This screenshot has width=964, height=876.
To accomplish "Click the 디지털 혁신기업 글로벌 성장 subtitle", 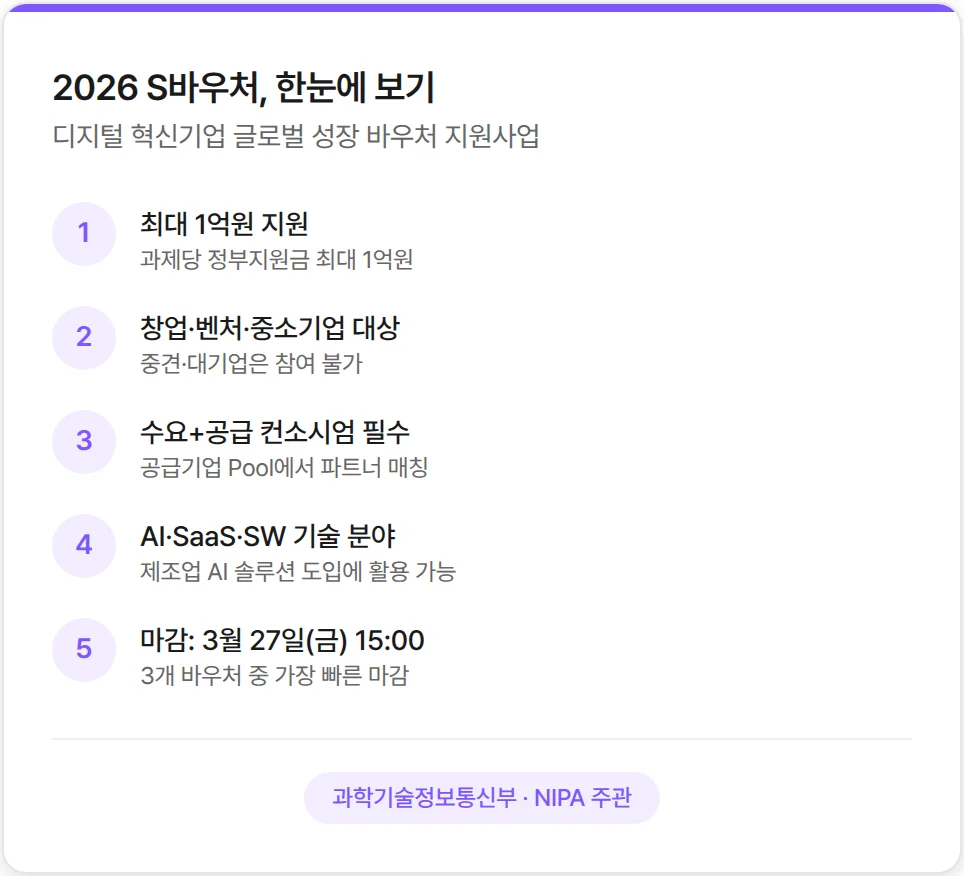I will point(296,136).
